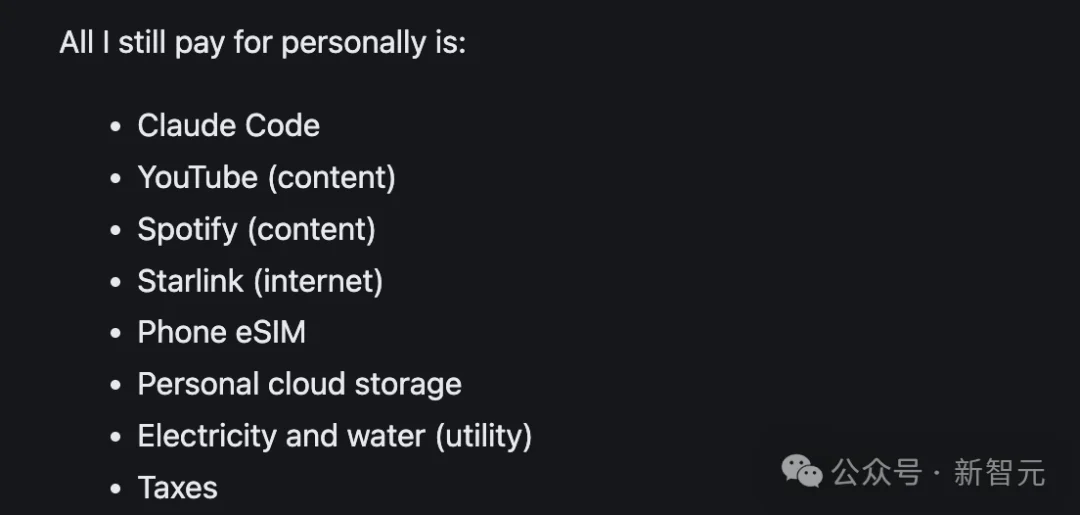Click the bullet beside YouTube (content)

coord(116,178)
